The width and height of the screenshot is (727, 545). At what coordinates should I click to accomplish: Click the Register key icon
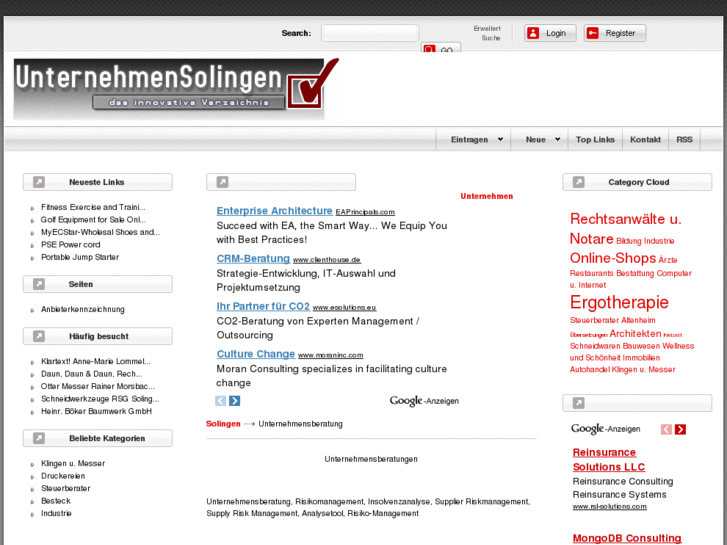coord(592,33)
